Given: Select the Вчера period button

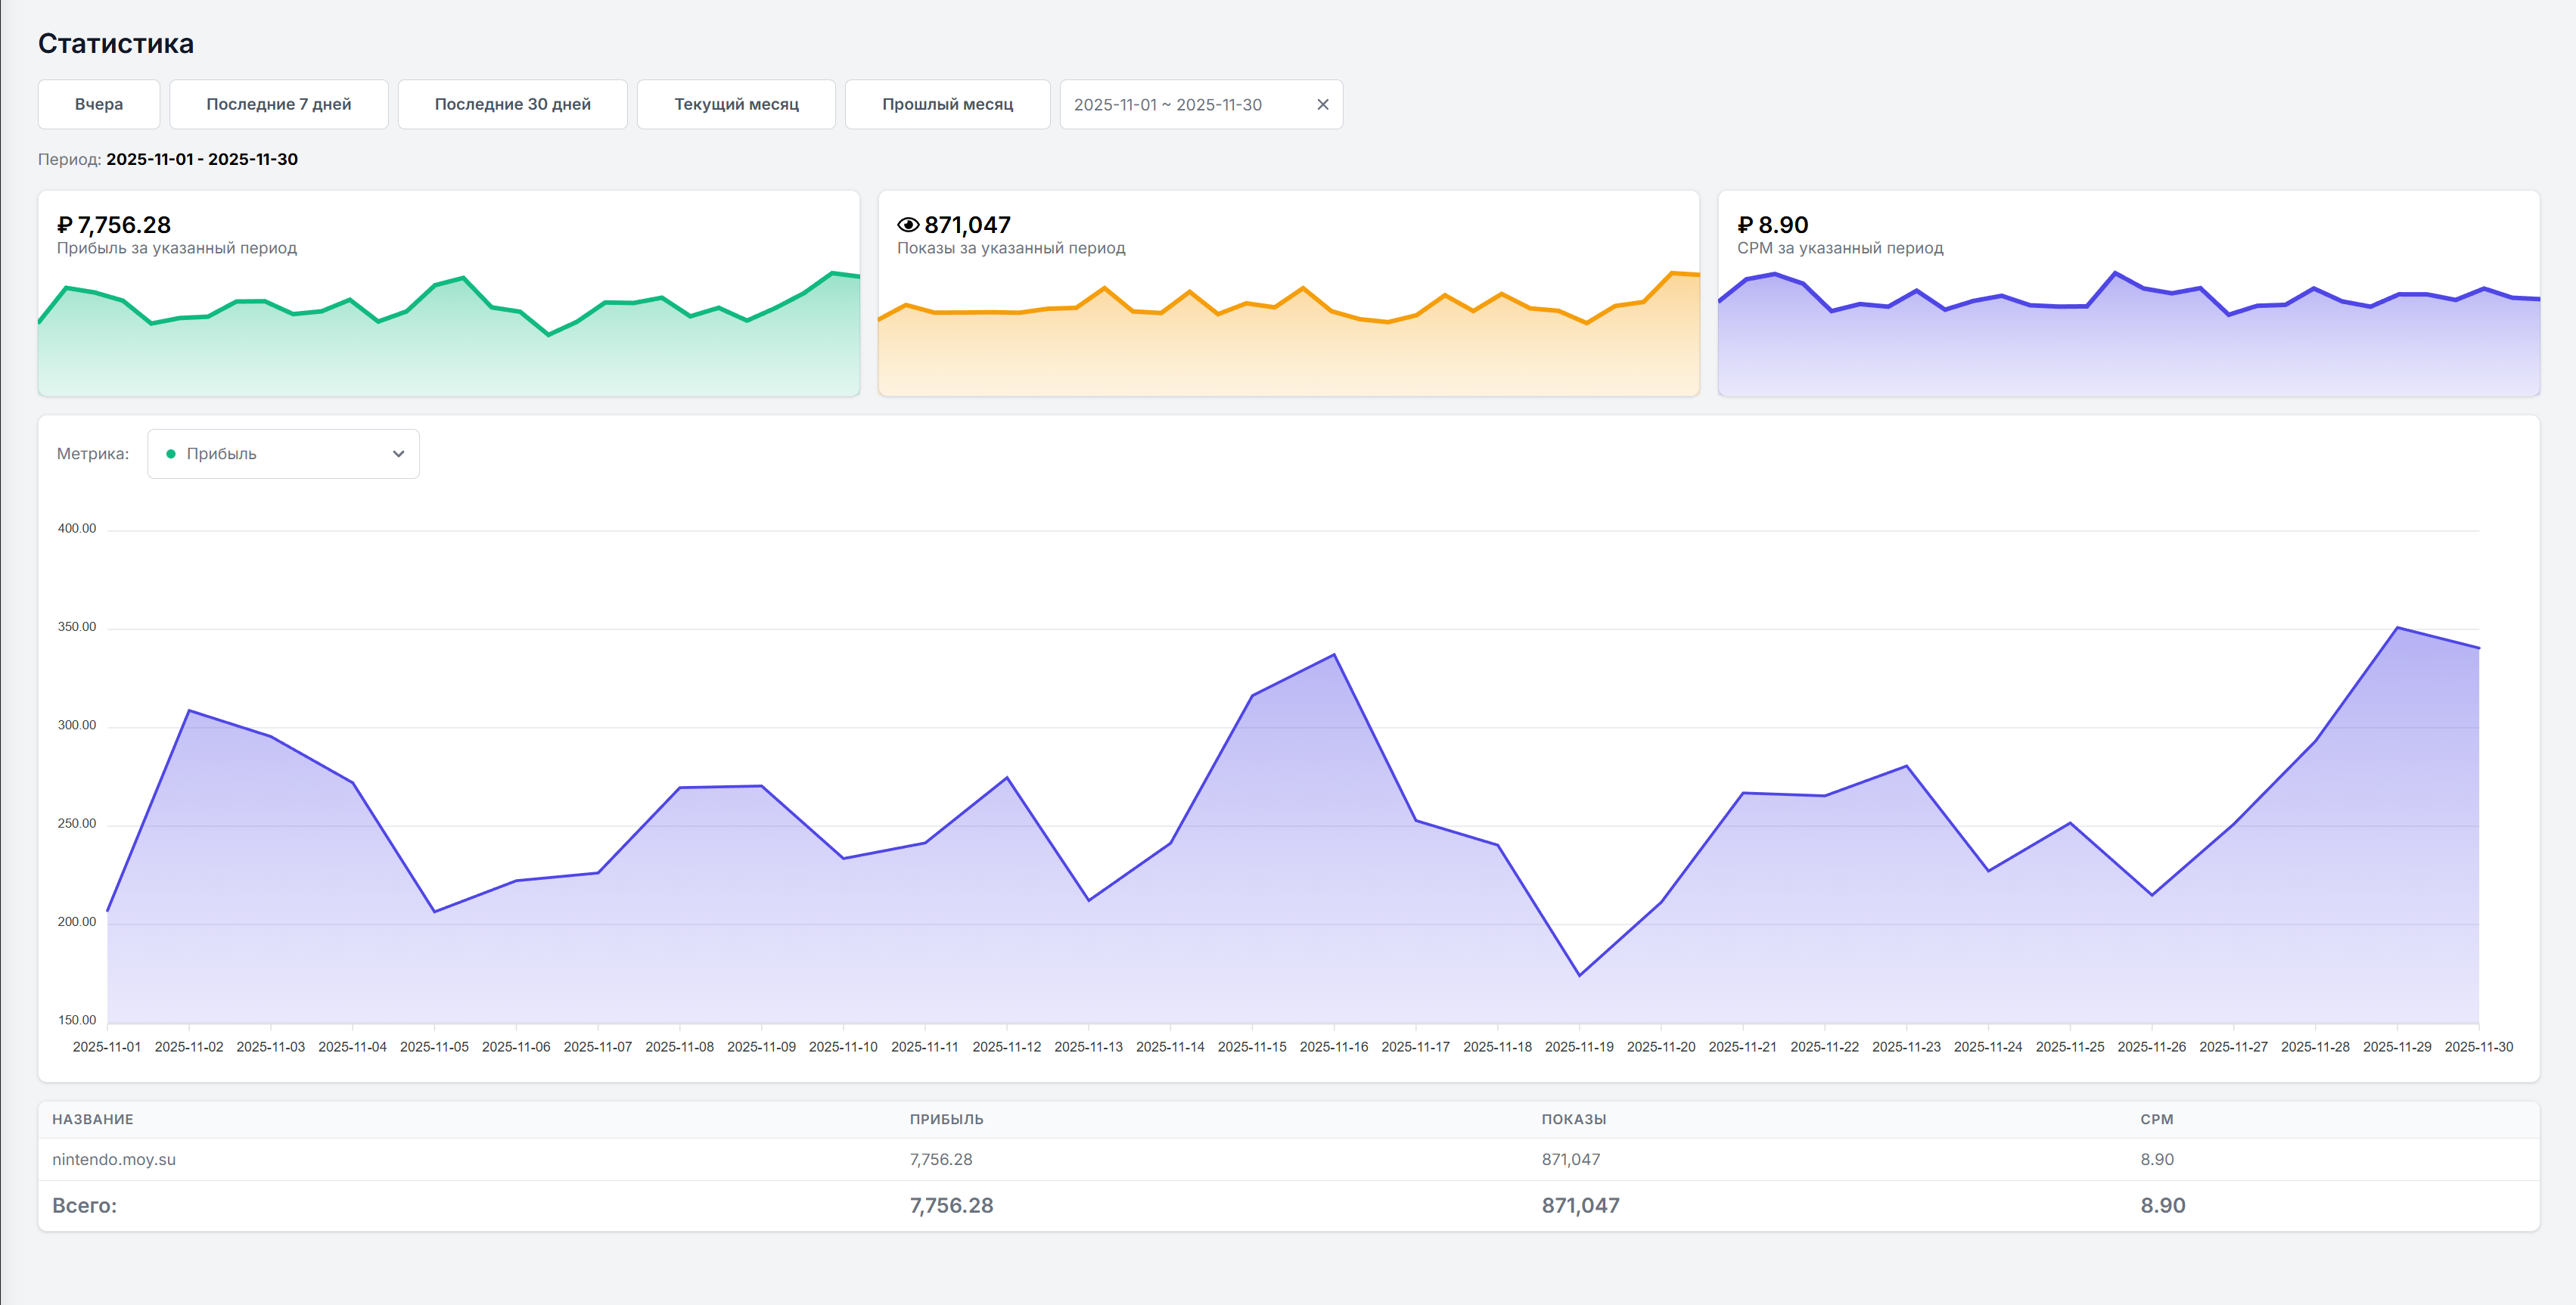Looking at the screenshot, I should [99, 105].
